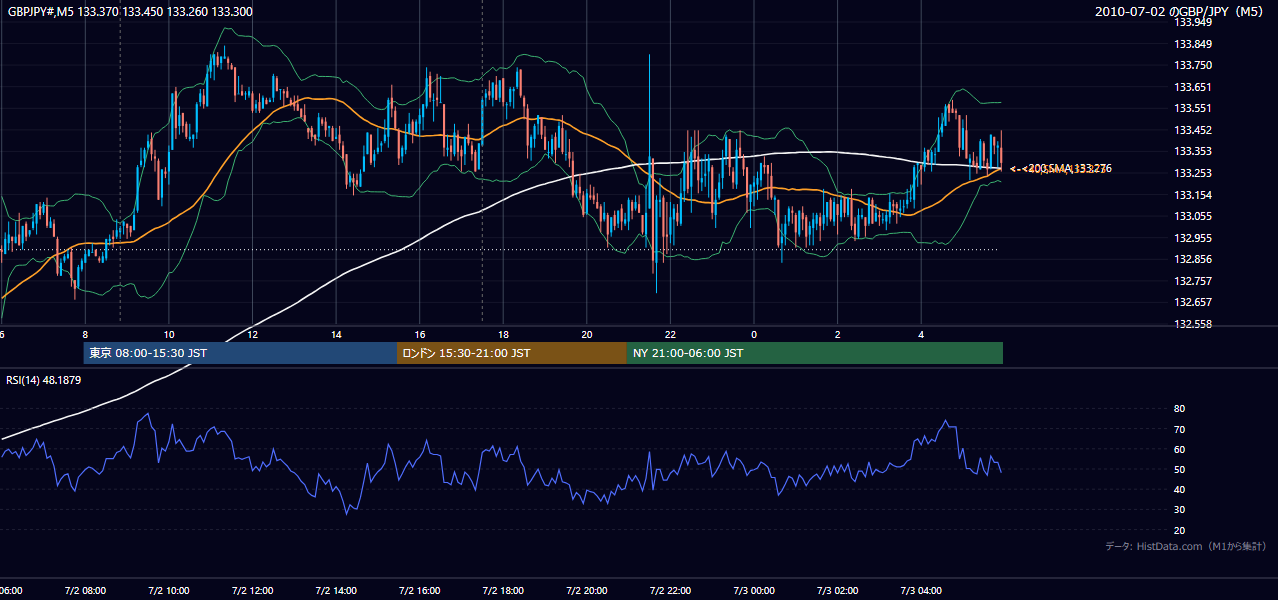Image resolution: width=1278 pixels, height=600 pixels.
Task: Click the 133.651 price axis label
Action: [x=1193, y=87]
